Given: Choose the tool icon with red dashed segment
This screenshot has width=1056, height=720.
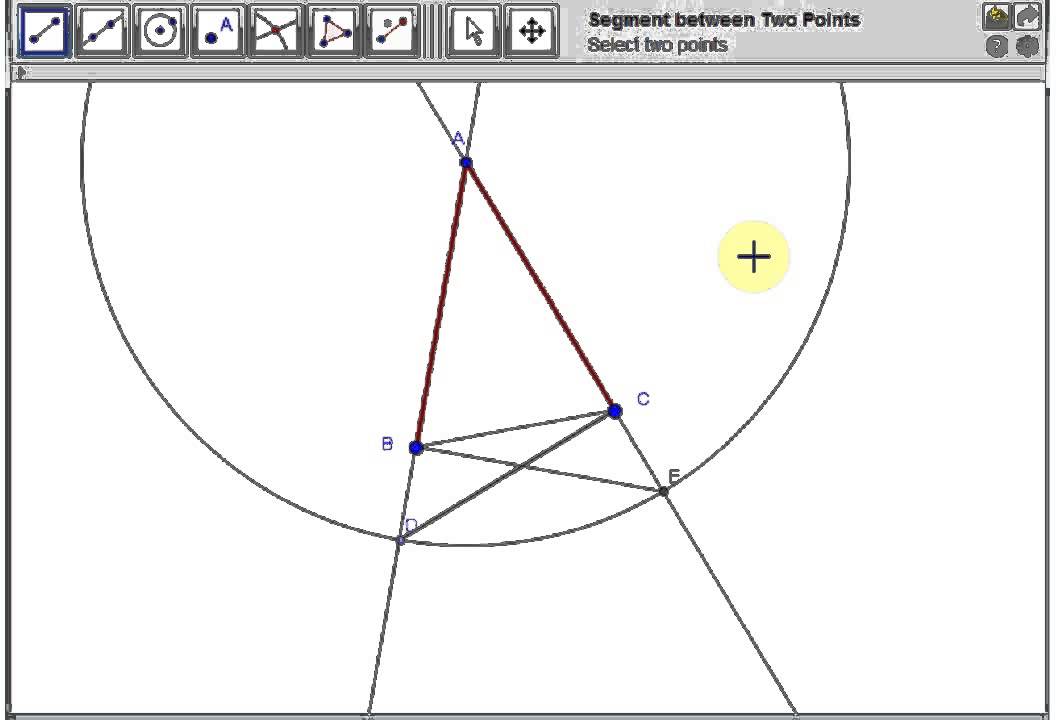Looking at the screenshot, I should [x=392, y=31].
